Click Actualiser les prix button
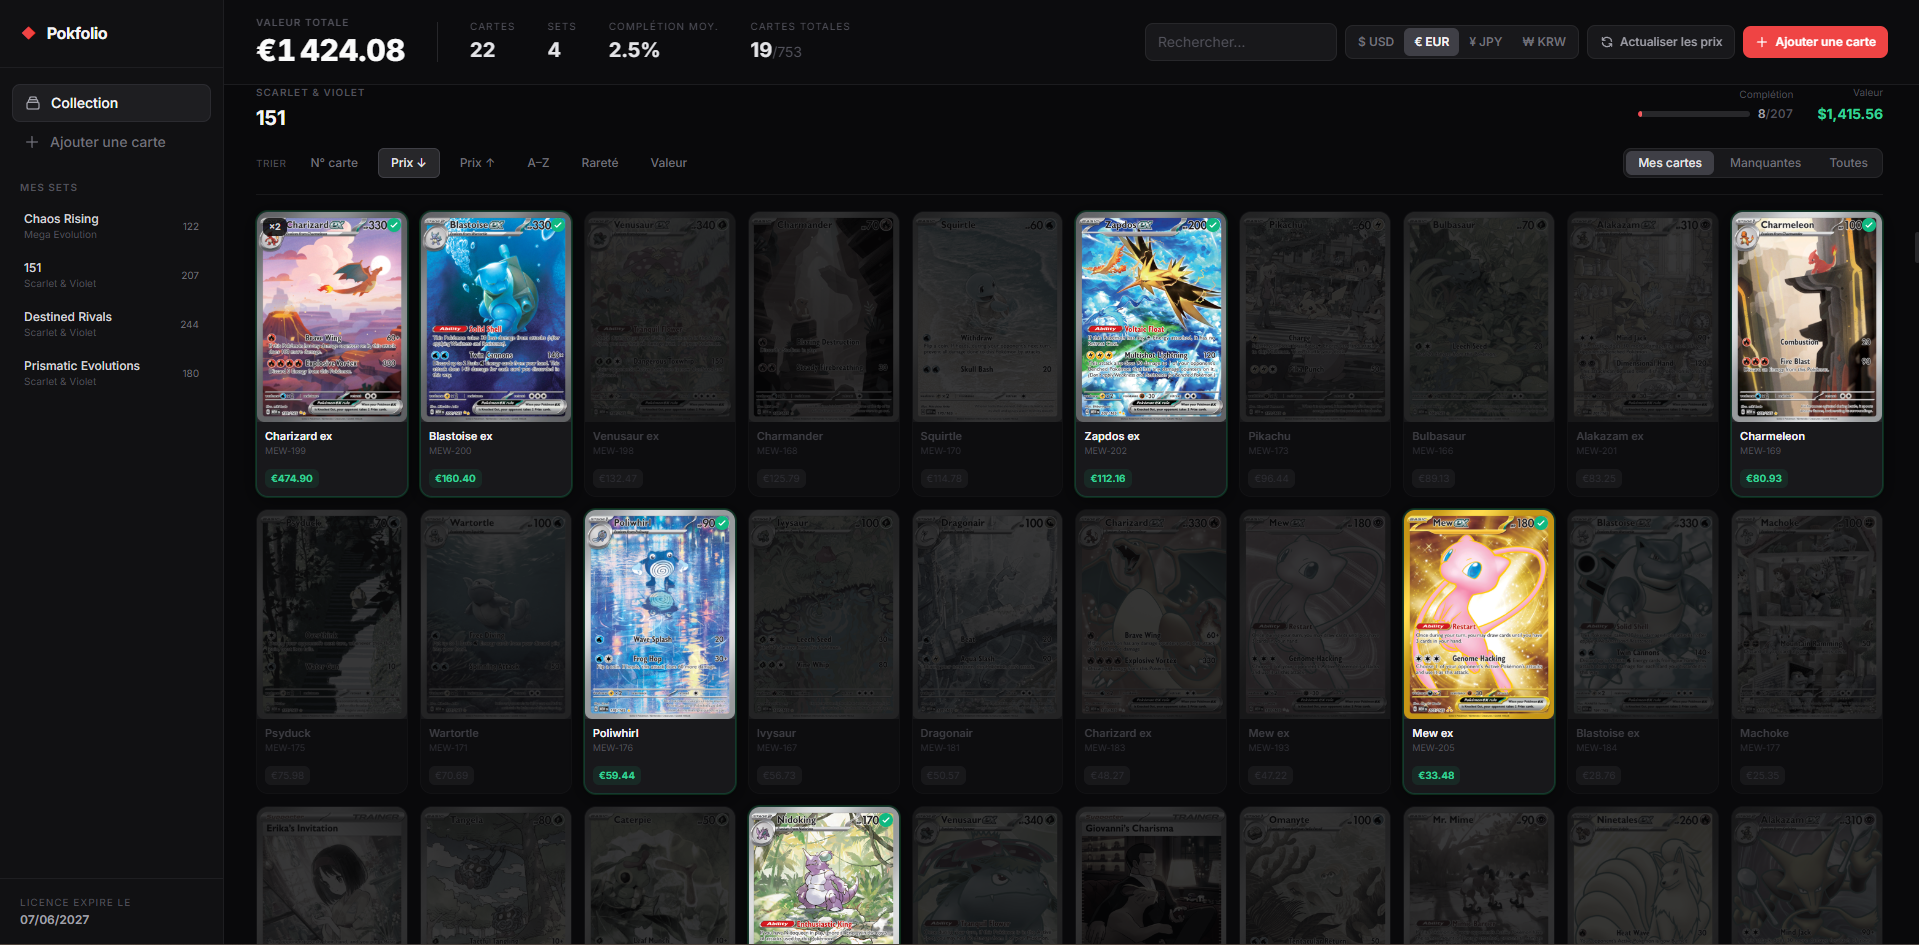This screenshot has width=1919, height=945. point(1660,42)
